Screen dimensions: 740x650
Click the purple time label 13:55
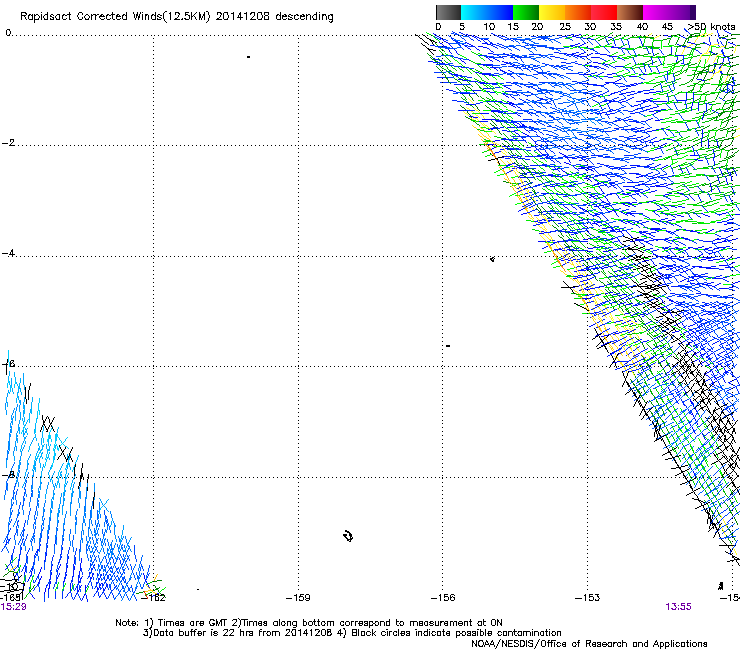(678, 607)
